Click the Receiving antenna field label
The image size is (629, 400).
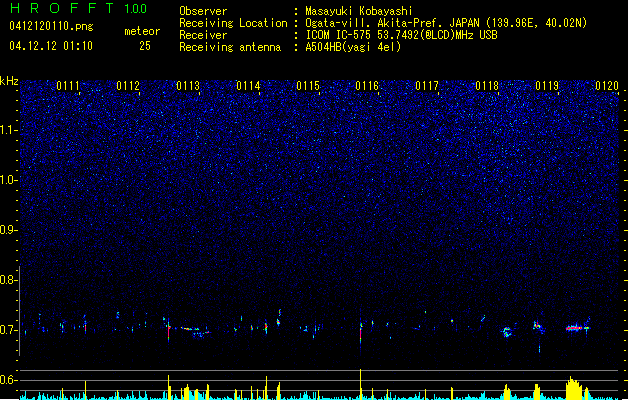click(230, 47)
